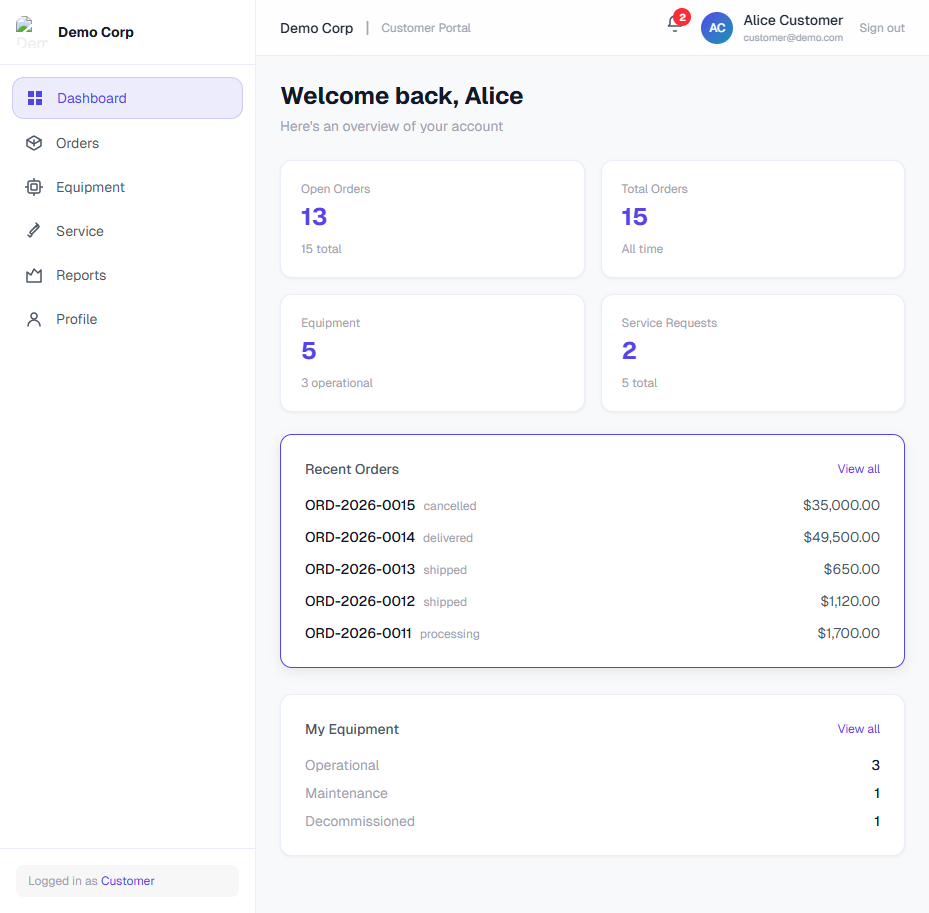Viewport: 929px width, 913px height.
Task: Click Demo Corp header title
Action: click(316, 28)
